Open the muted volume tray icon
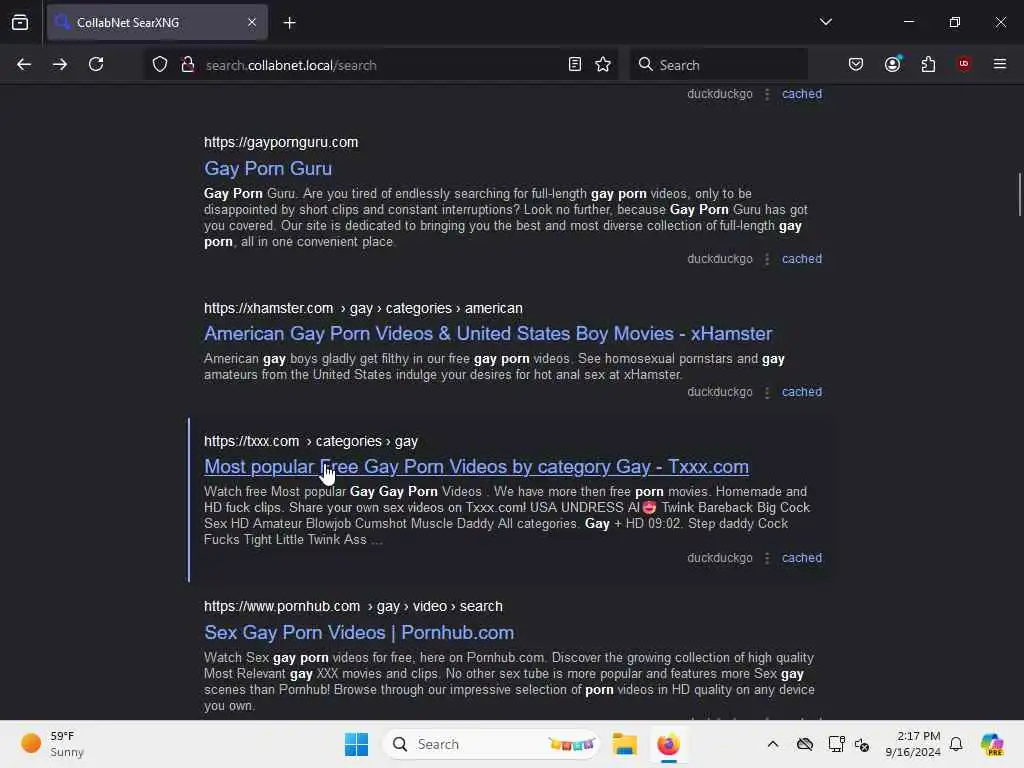 coord(862,744)
